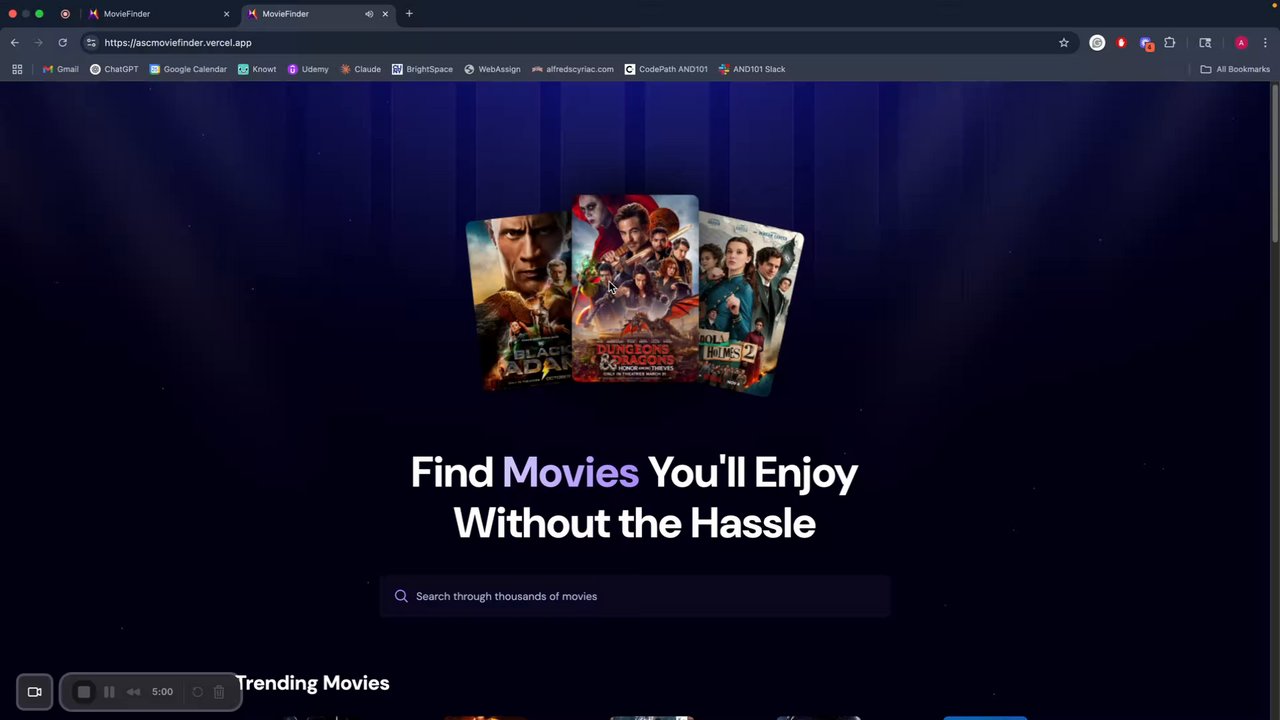Viewport: 1280px width, 720px height.
Task: Open the Knowt bookmark
Action: 257,69
